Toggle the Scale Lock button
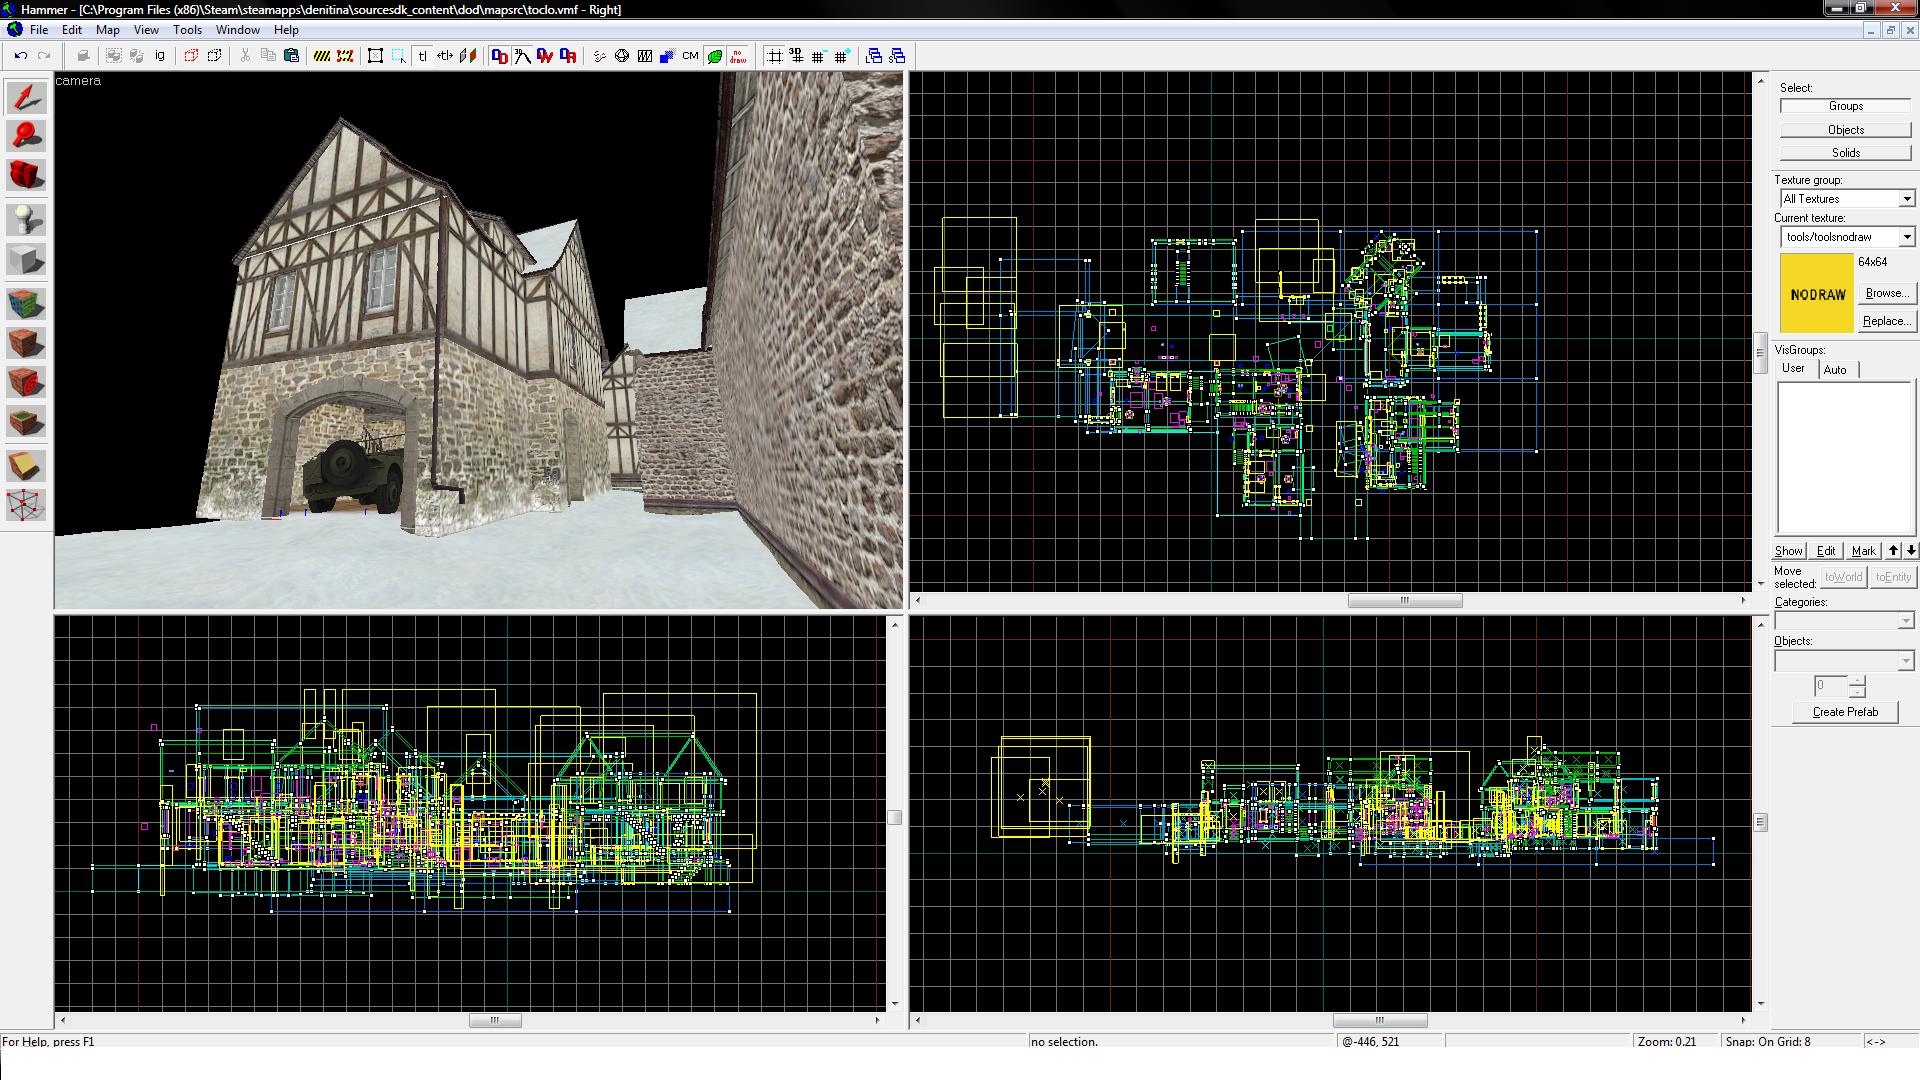The image size is (1920, 1080). coord(445,56)
